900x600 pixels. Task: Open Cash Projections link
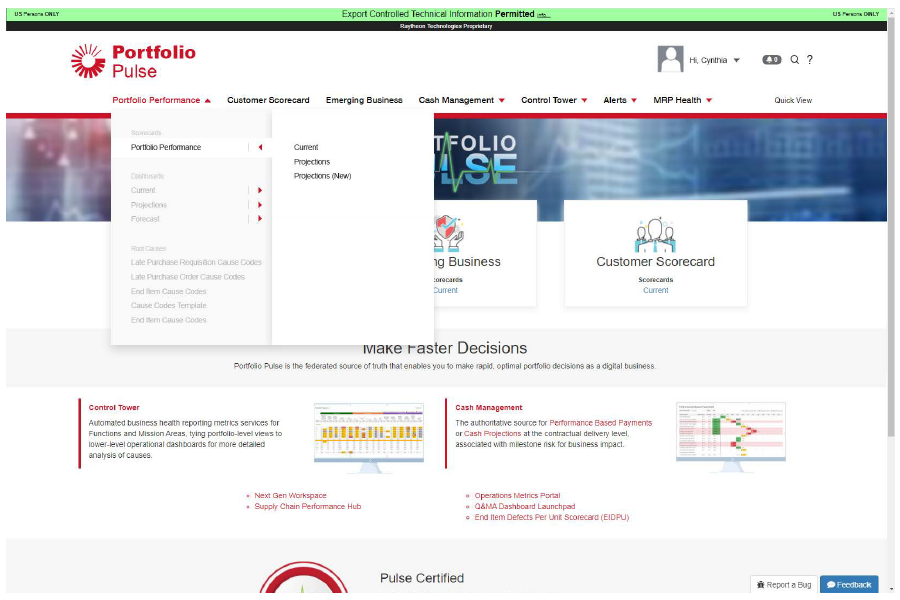tap(492, 434)
